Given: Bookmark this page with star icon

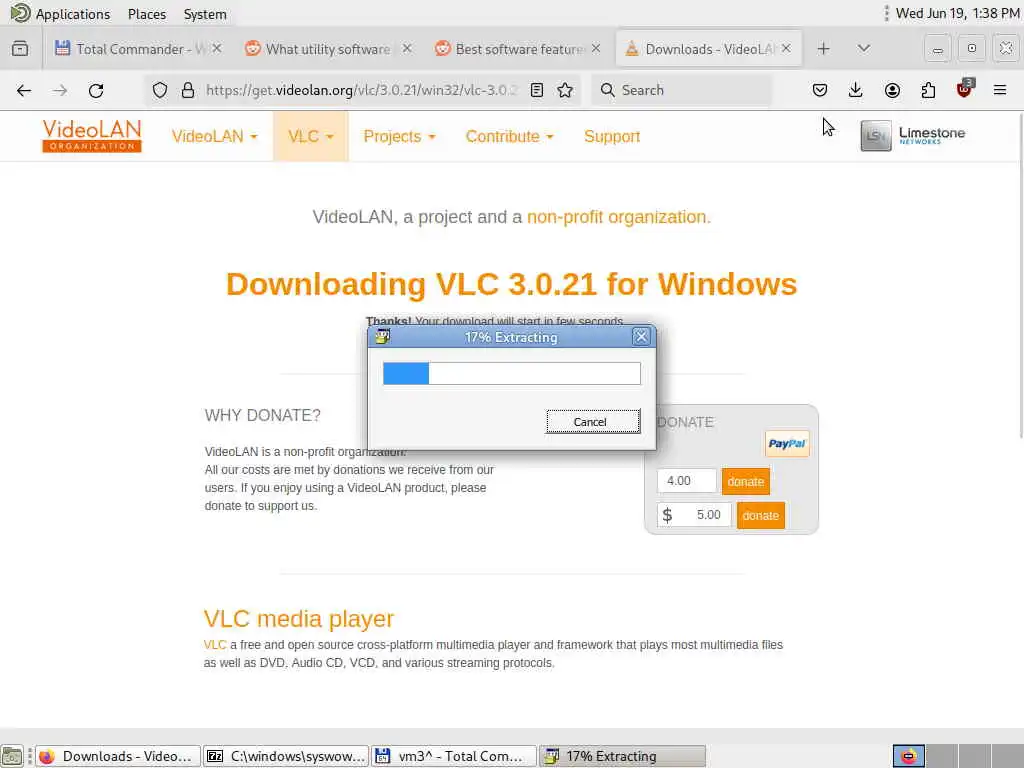Looking at the screenshot, I should point(566,90).
